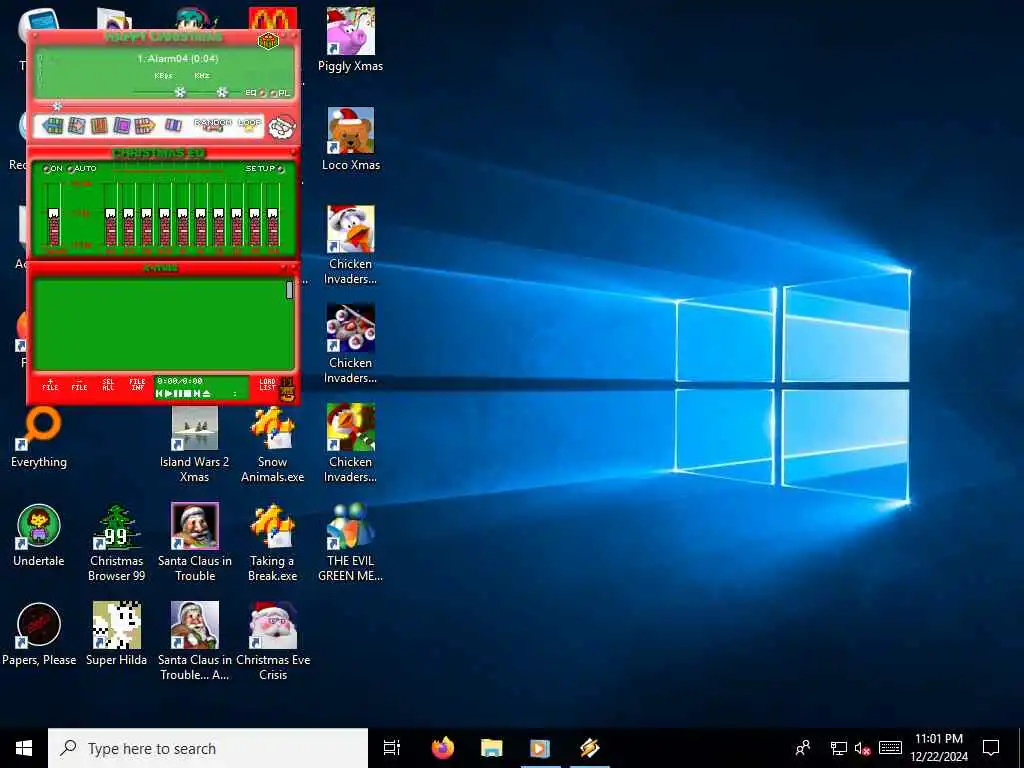Click the People icon in the system tray
The width and height of the screenshot is (1024, 768).
tap(803, 748)
